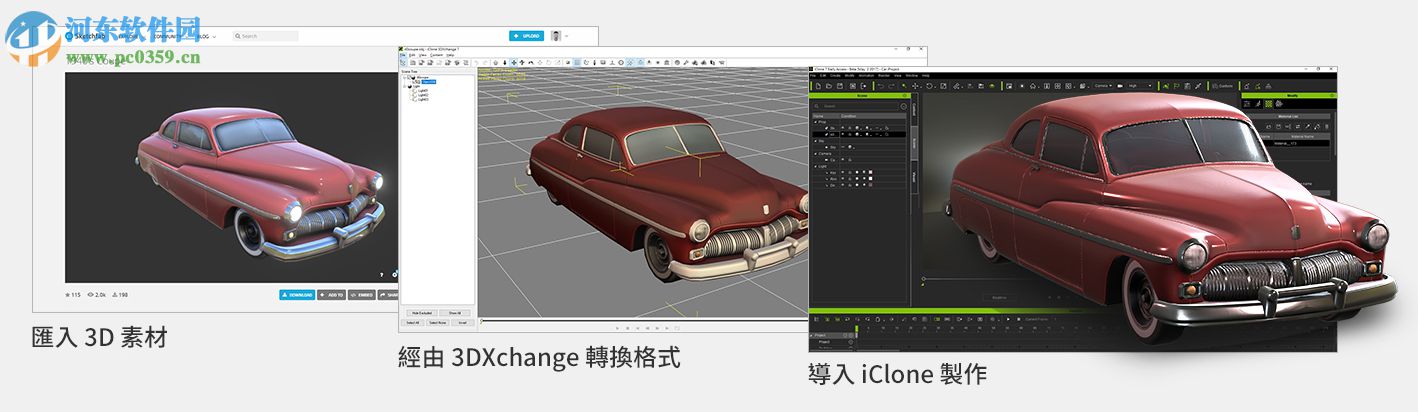This screenshot has width=1418, height=412.
Task: Click the Material Name field in Modify panel
Action: tap(1301, 143)
